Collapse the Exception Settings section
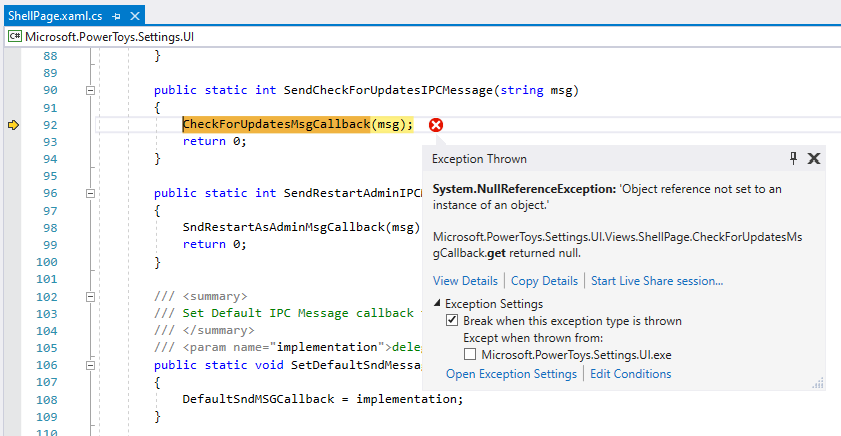841x436 pixels. tap(438, 303)
